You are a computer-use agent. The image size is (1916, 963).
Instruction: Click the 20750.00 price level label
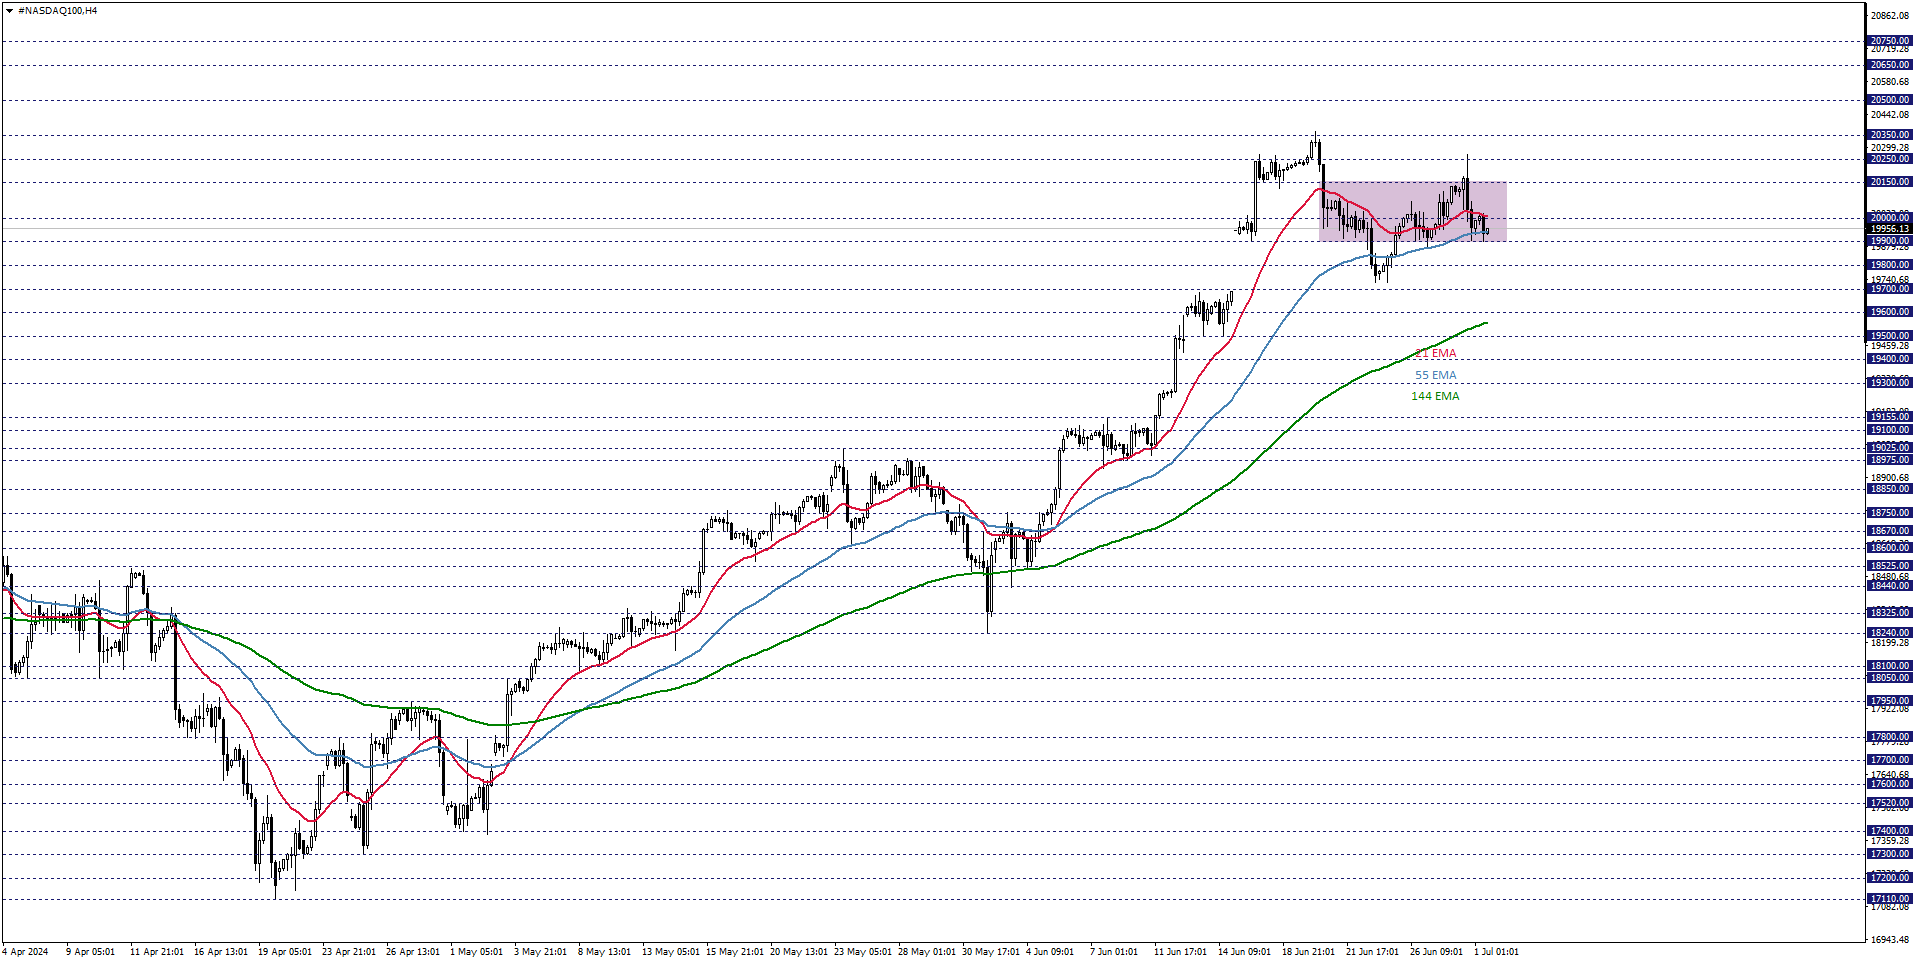[1890, 41]
